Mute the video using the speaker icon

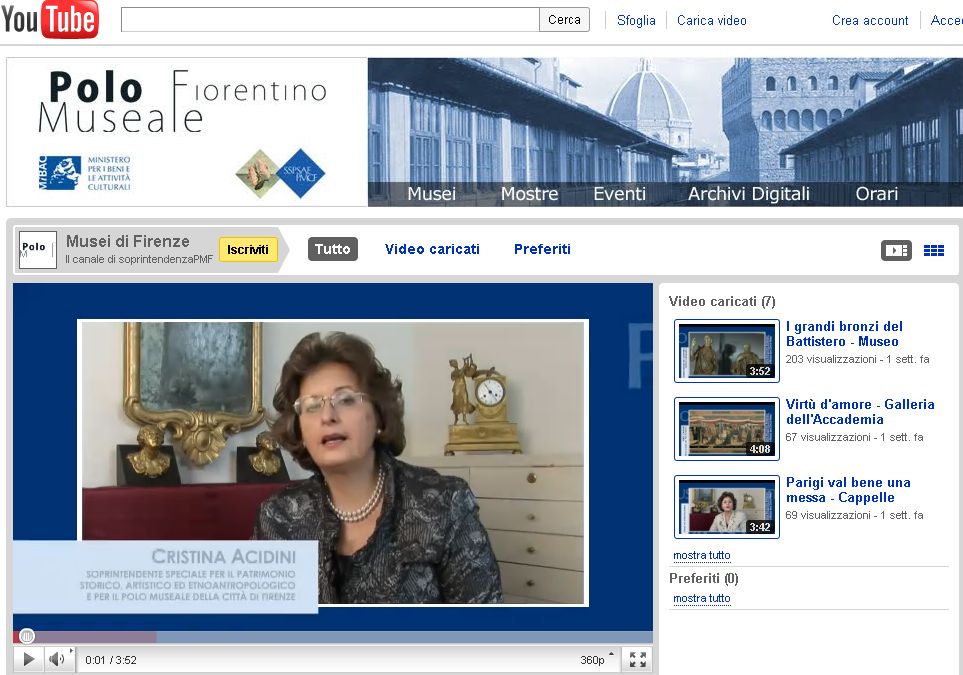point(57,659)
